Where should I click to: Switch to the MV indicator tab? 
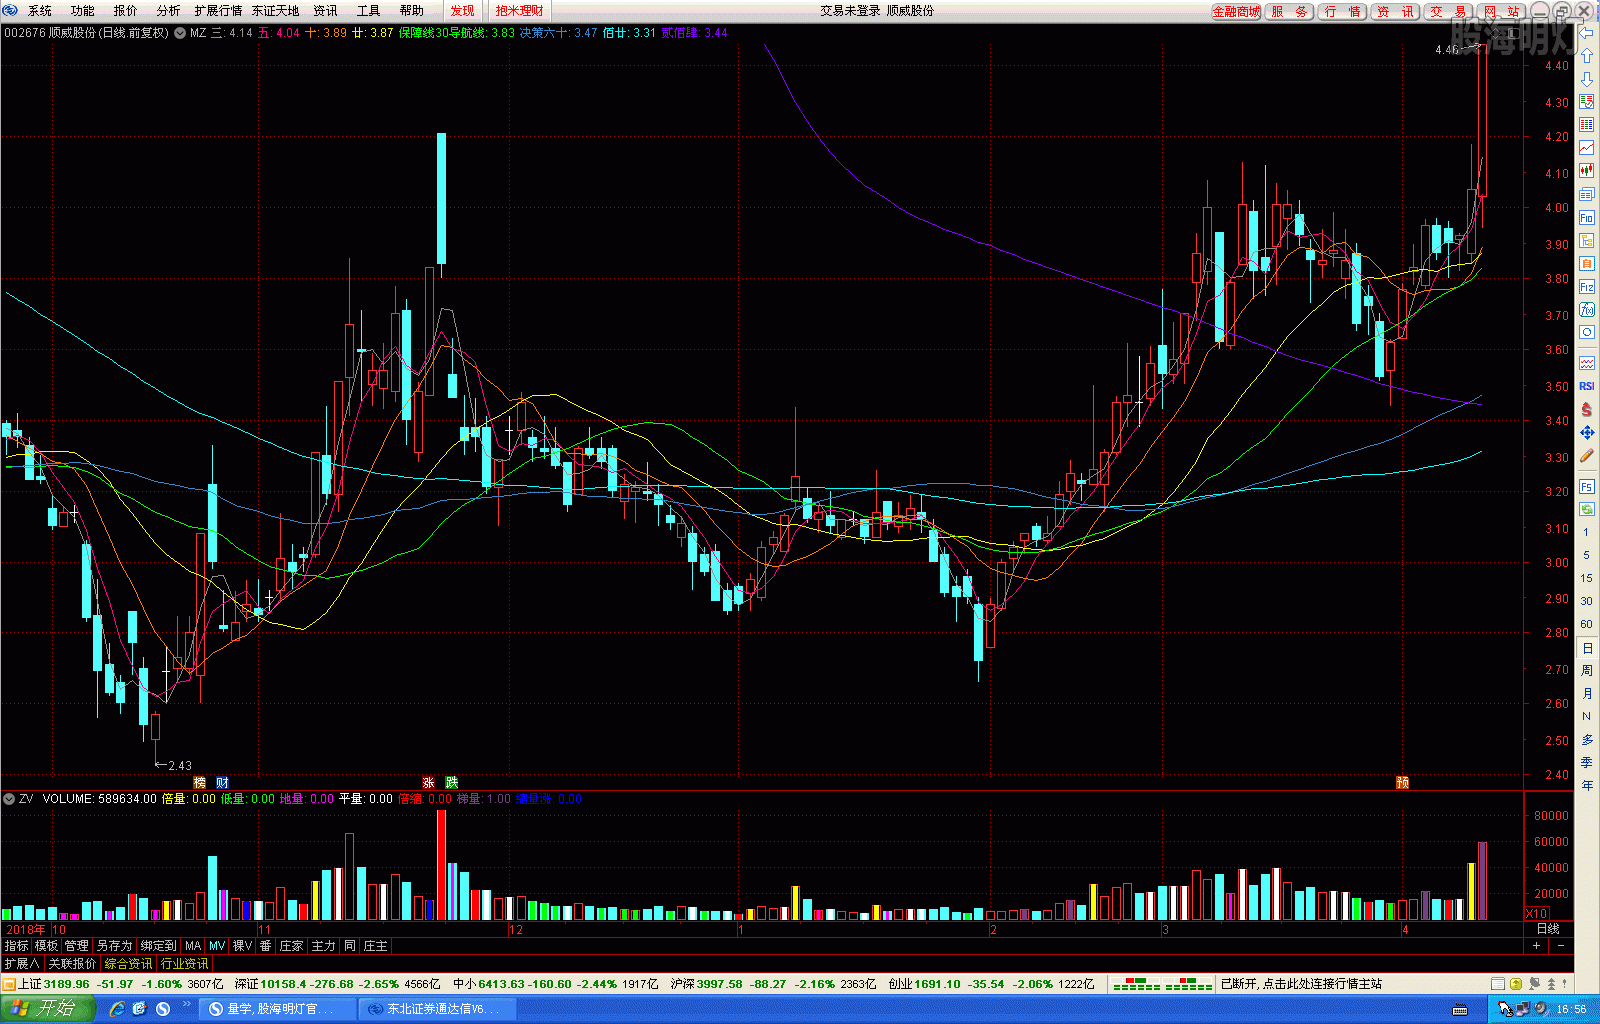click(x=217, y=945)
